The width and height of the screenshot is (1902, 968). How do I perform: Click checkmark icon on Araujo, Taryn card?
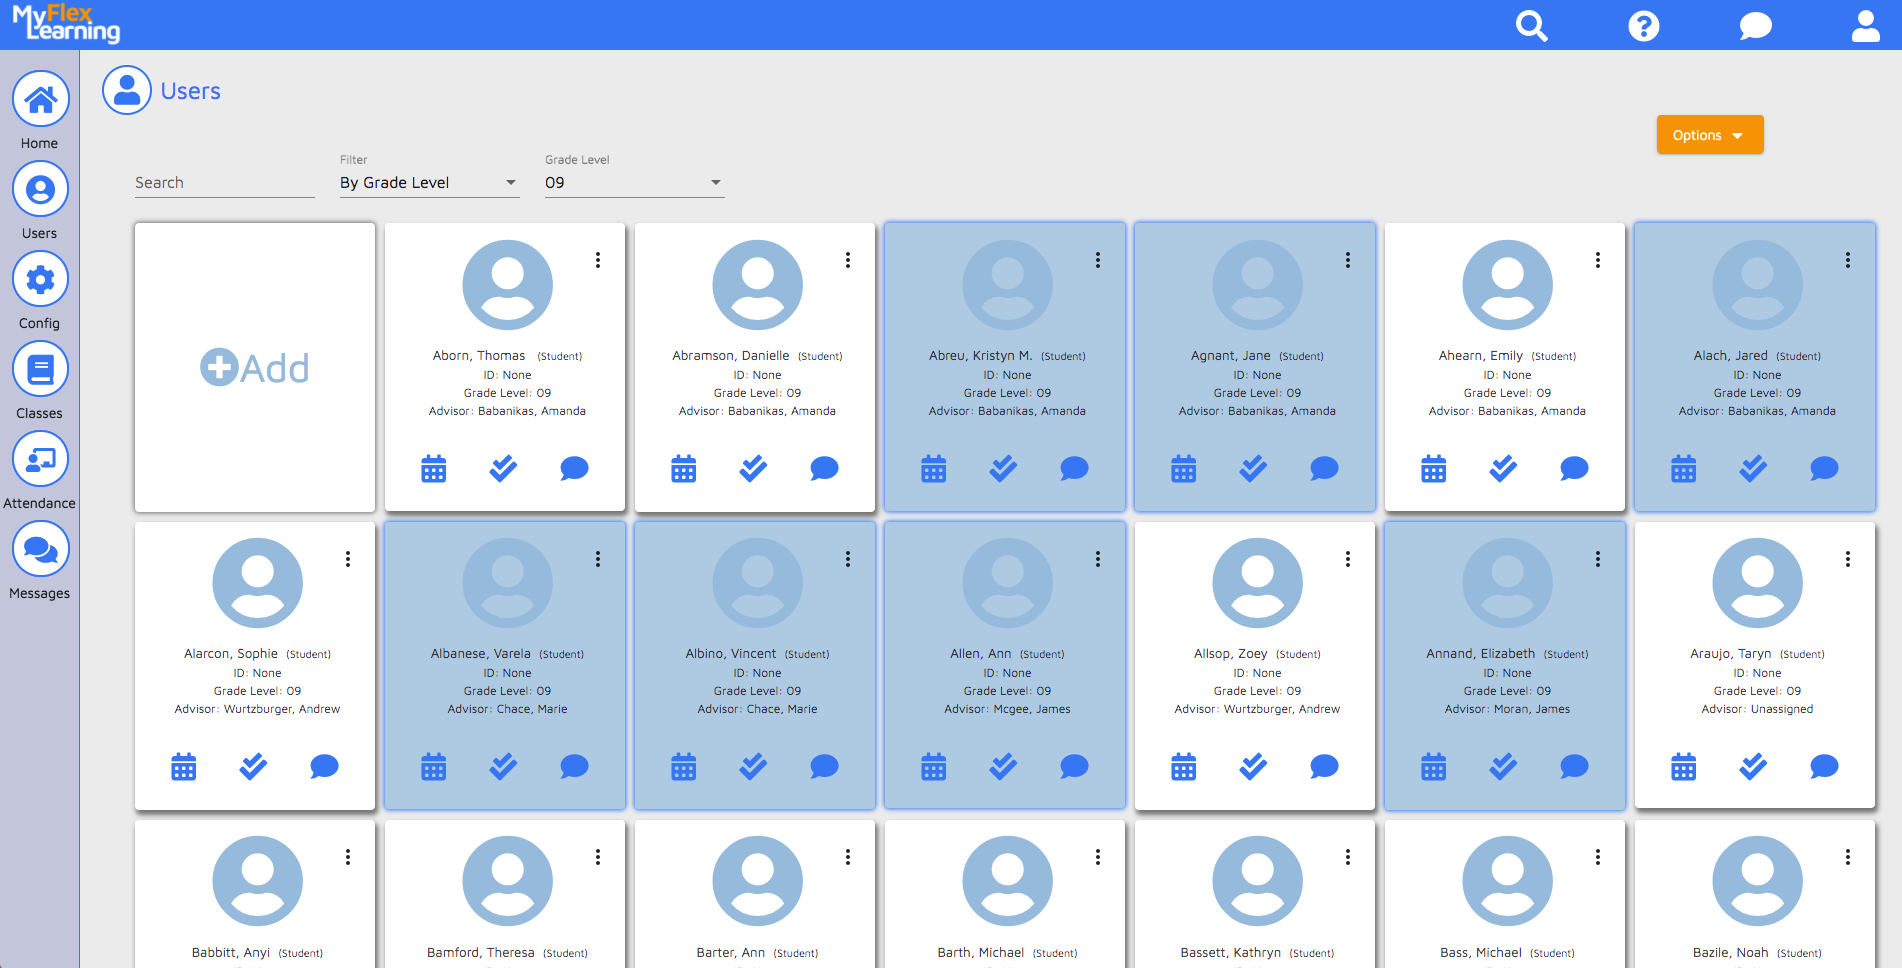click(x=1753, y=767)
